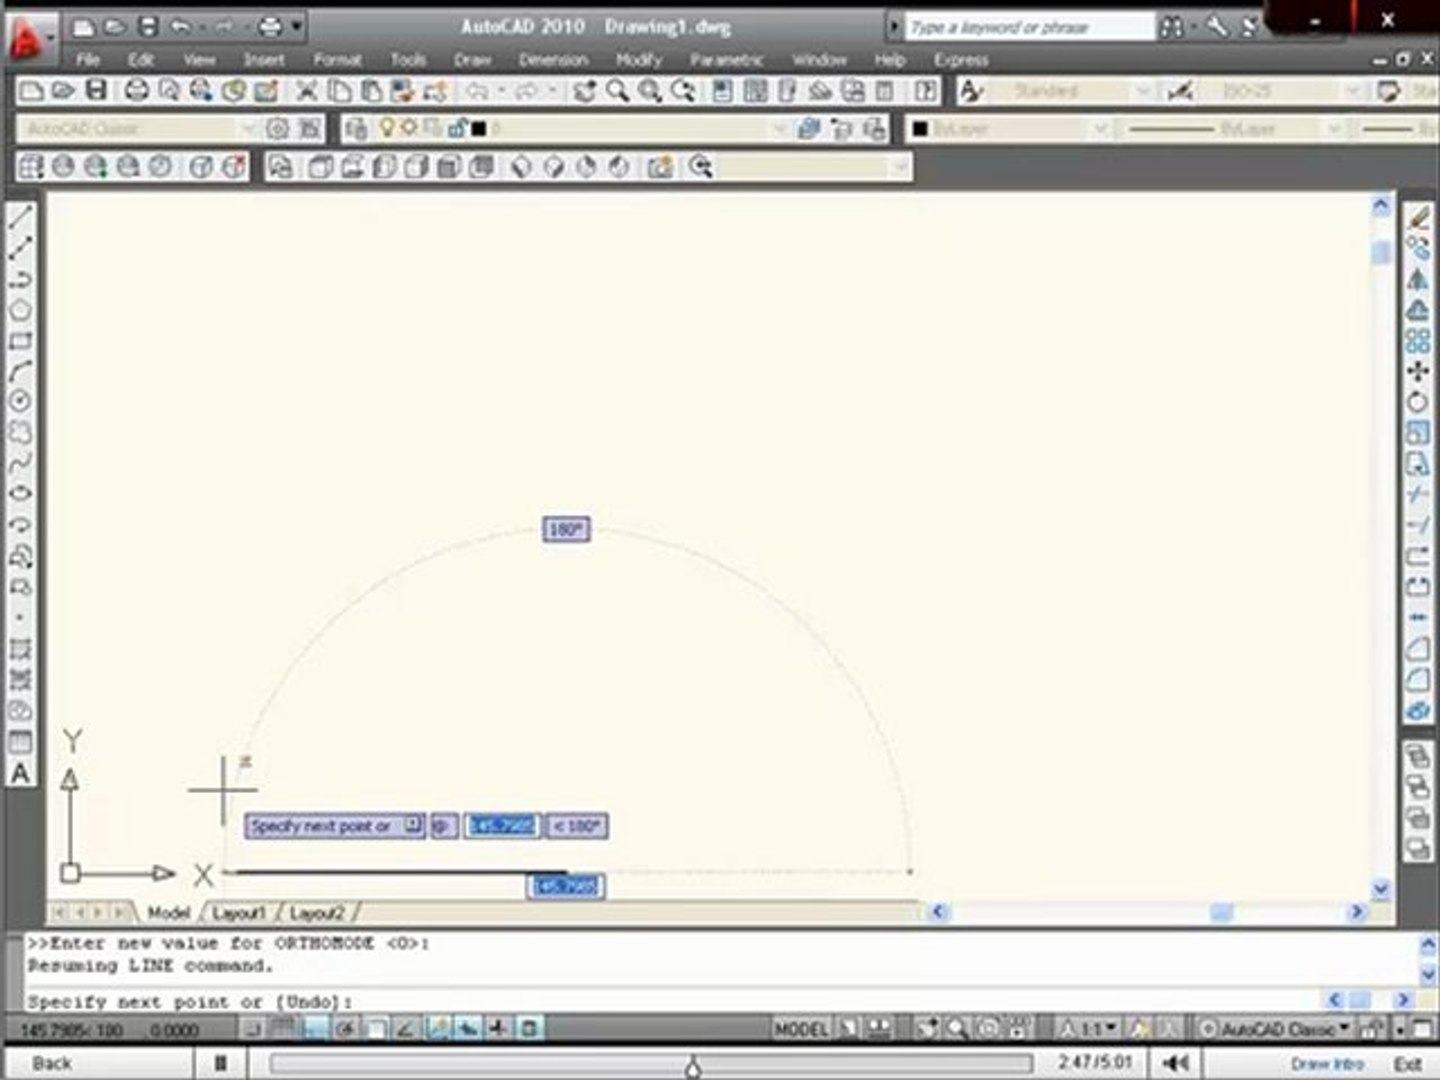
Task: Open the Help question mark icon in toolbar
Action: pyautogui.click(x=927, y=92)
